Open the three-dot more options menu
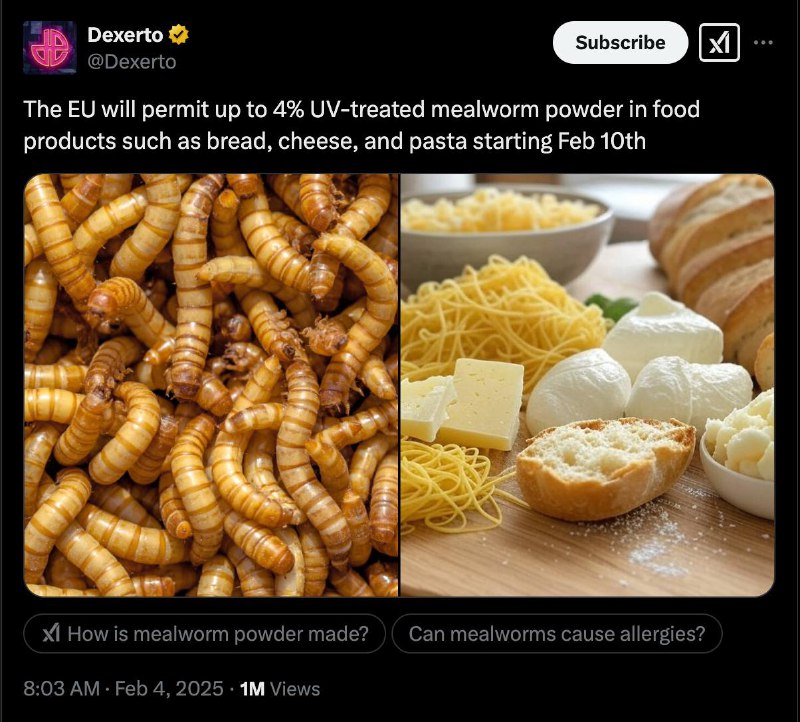The height and width of the screenshot is (722, 800). pyautogui.click(x=763, y=43)
